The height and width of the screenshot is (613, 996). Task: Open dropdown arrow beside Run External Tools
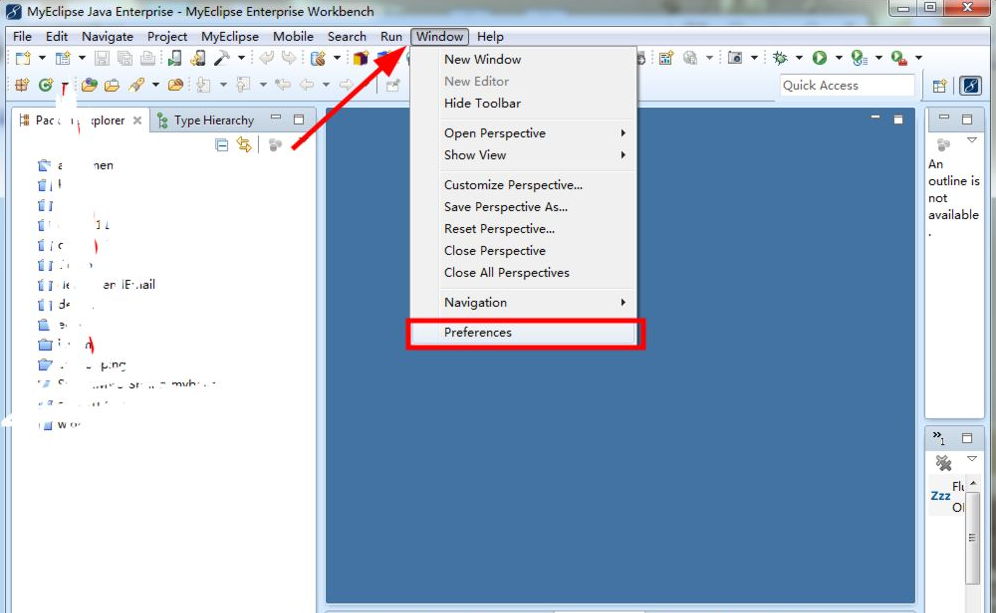tap(919, 58)
